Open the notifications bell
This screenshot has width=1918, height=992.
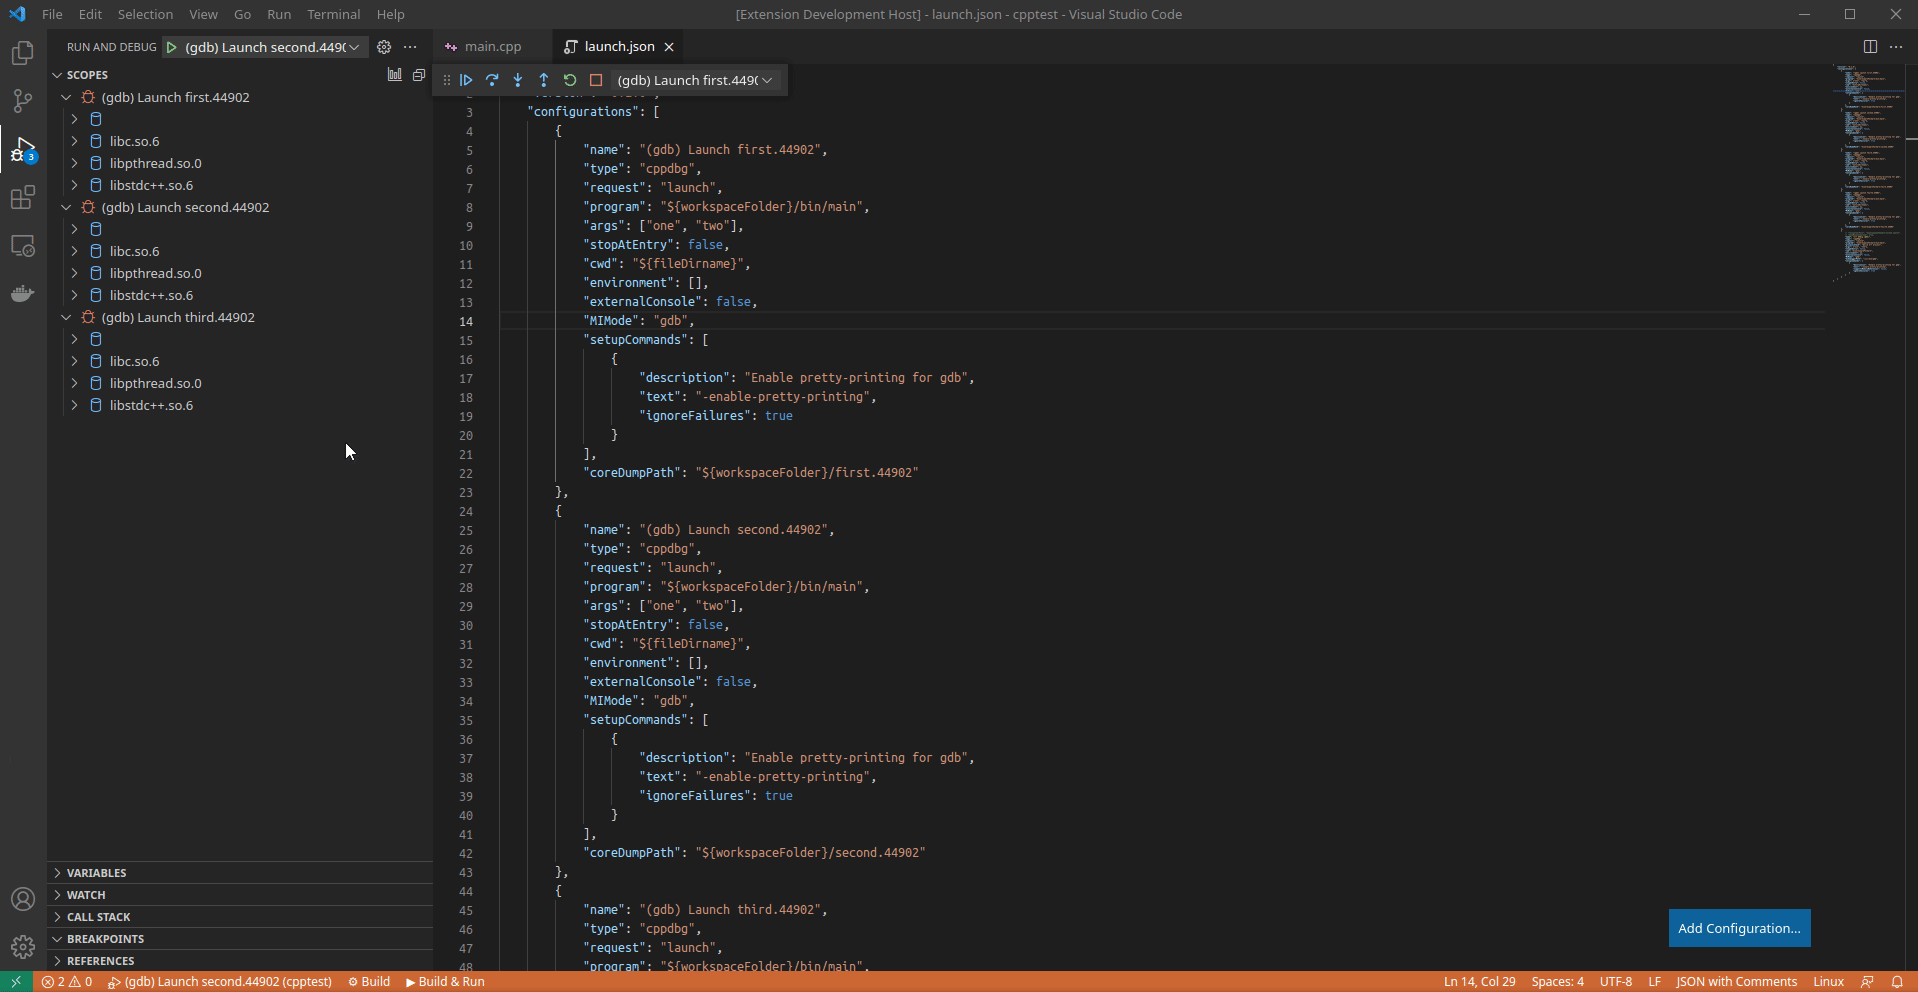tap(1897, 982)
